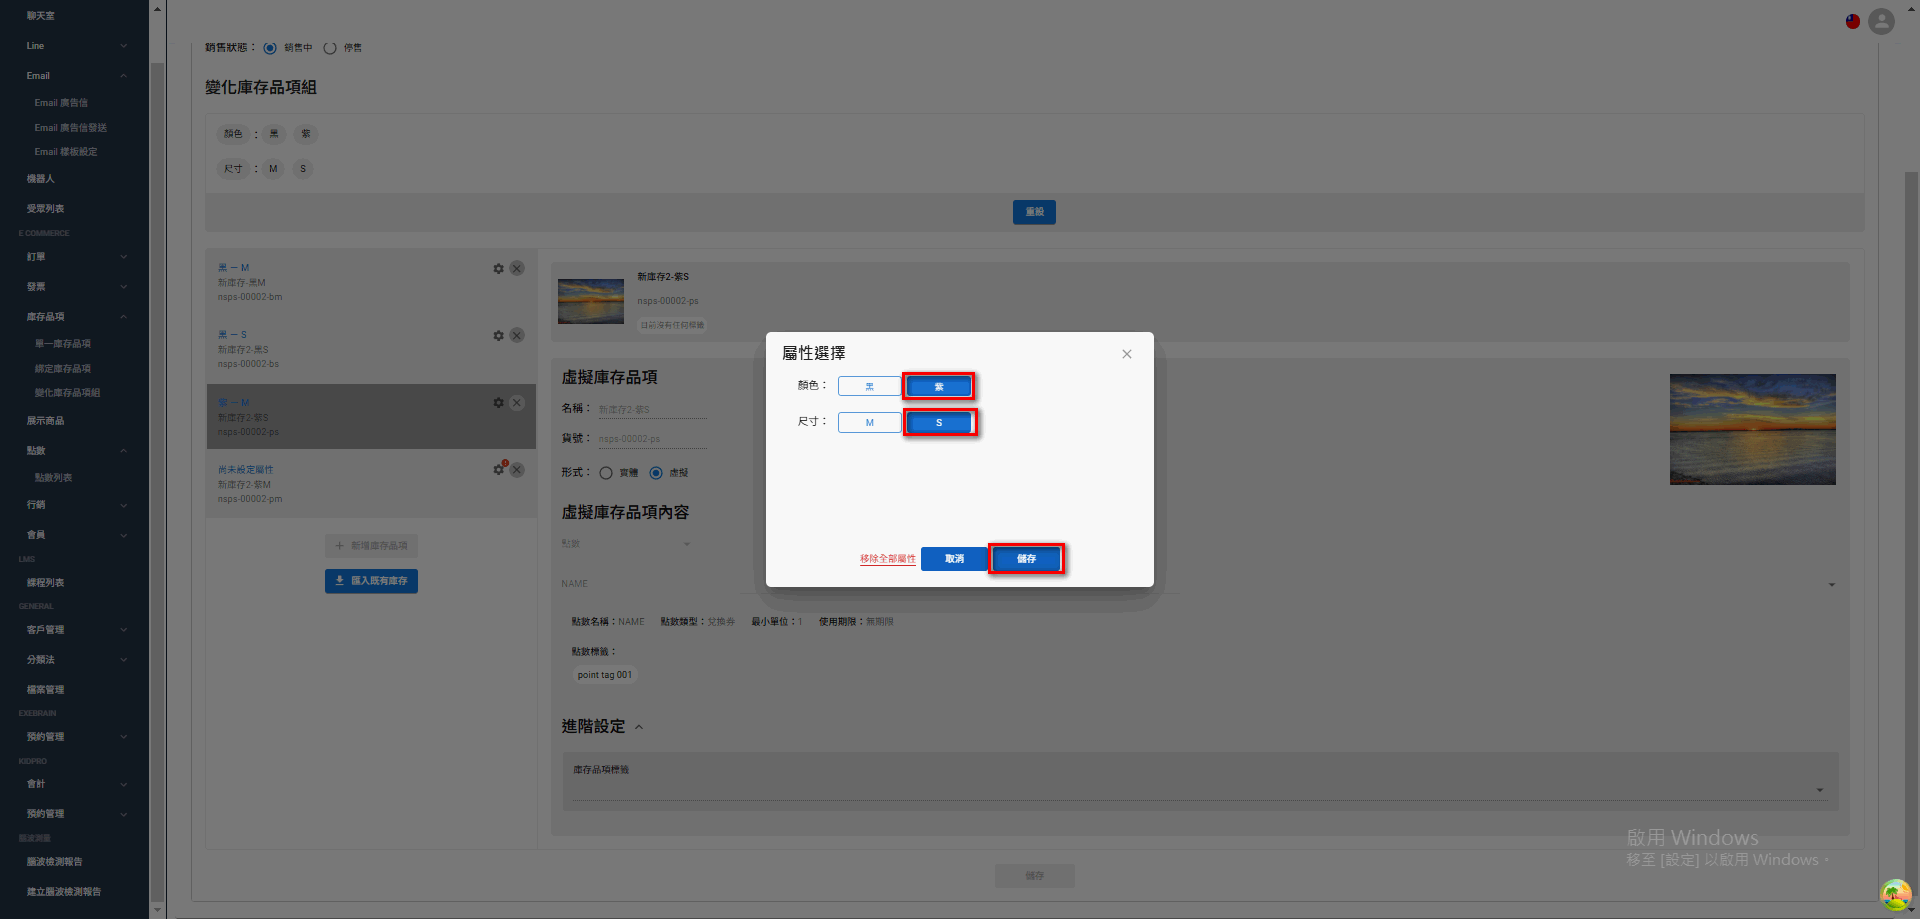Remove the 尚未設定屬性 inventory item
This screenshot has height=919, width=1920.
517,469
